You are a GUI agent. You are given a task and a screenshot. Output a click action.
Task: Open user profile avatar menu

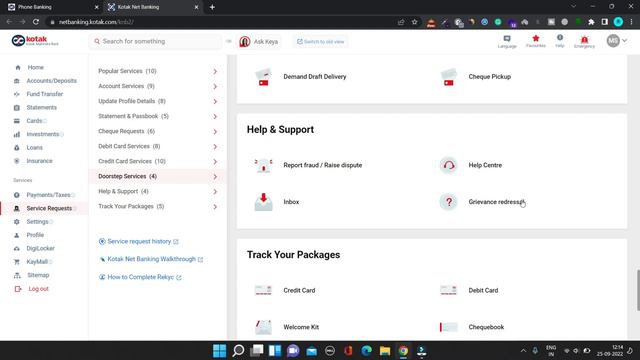point(616,41)
